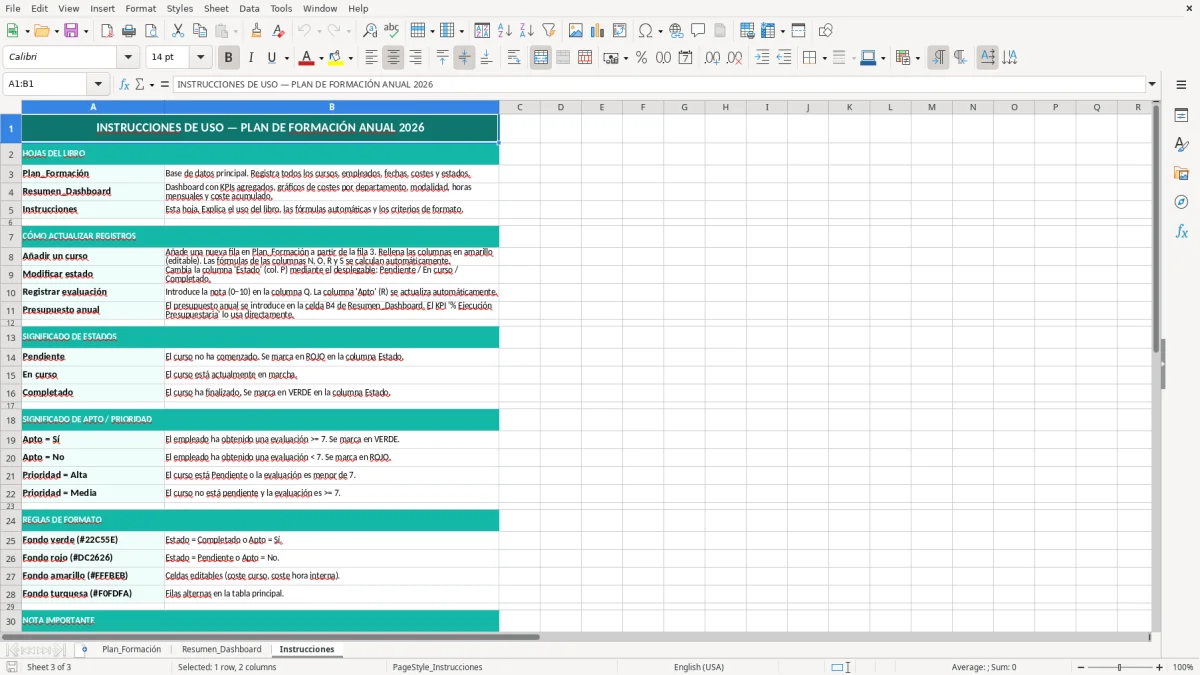
Task: Click the Save document icon
Action: coord(71,31)
